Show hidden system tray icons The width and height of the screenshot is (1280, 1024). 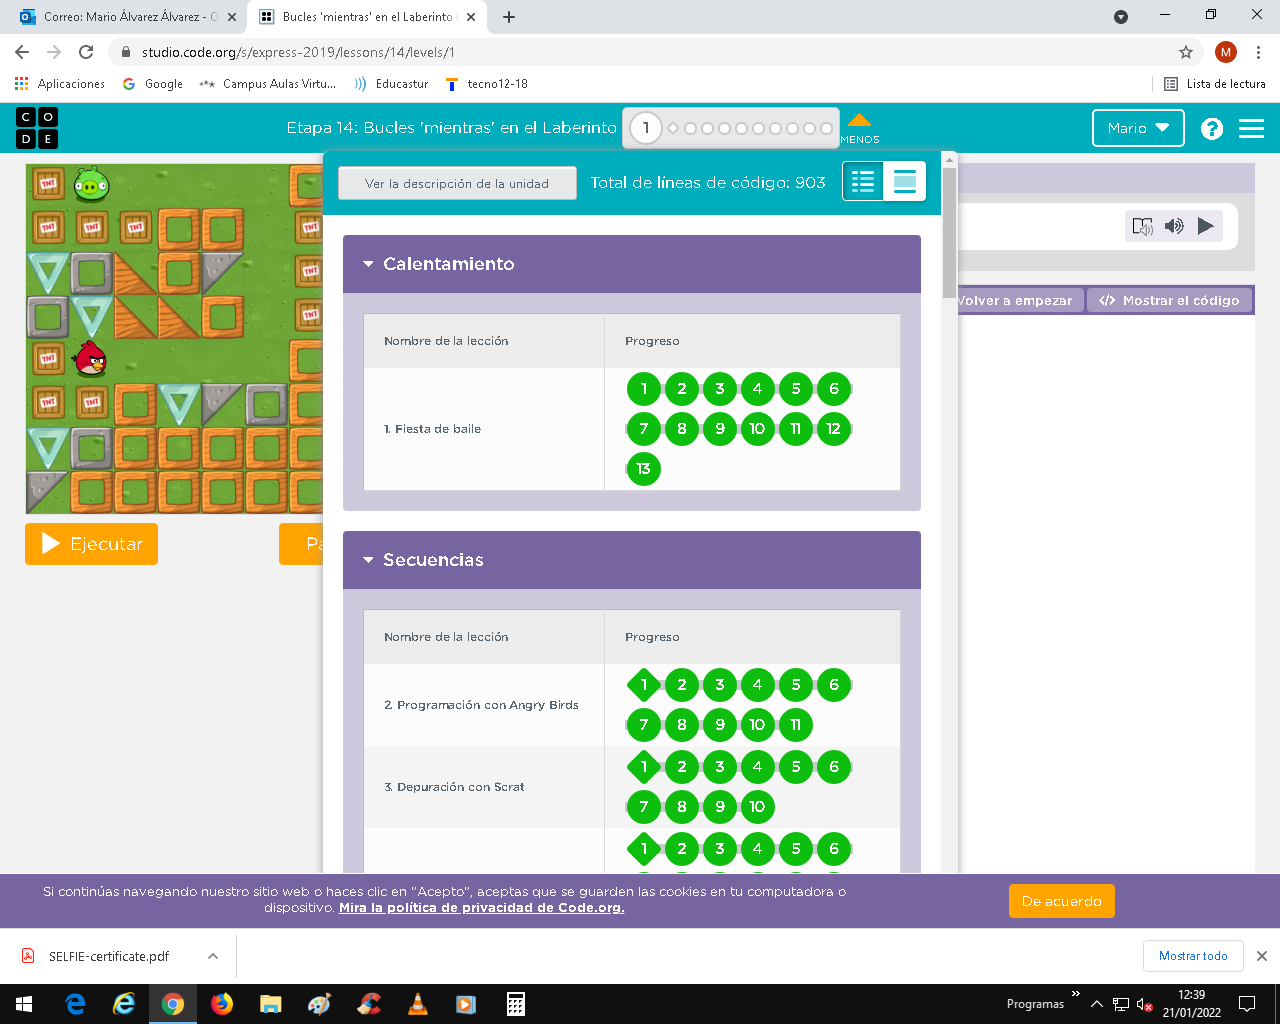click(1097, 1004)
